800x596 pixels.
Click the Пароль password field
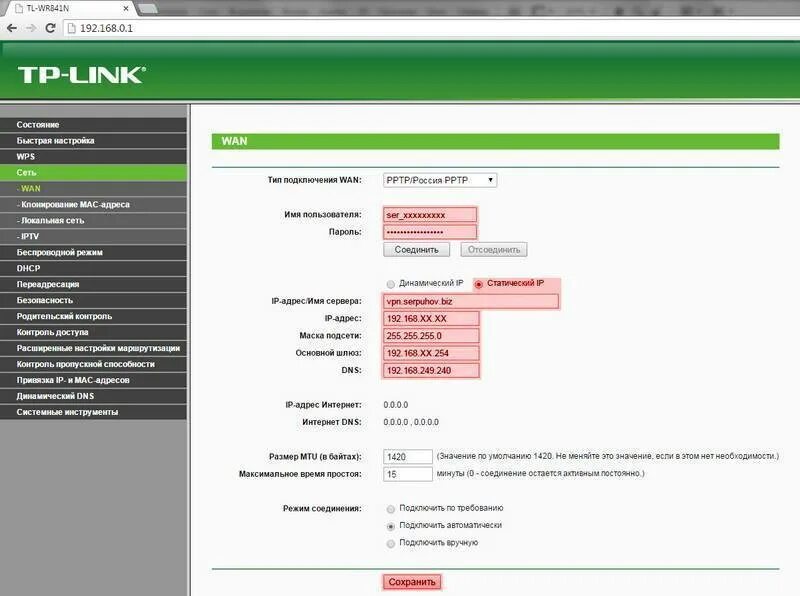point(430,232)
